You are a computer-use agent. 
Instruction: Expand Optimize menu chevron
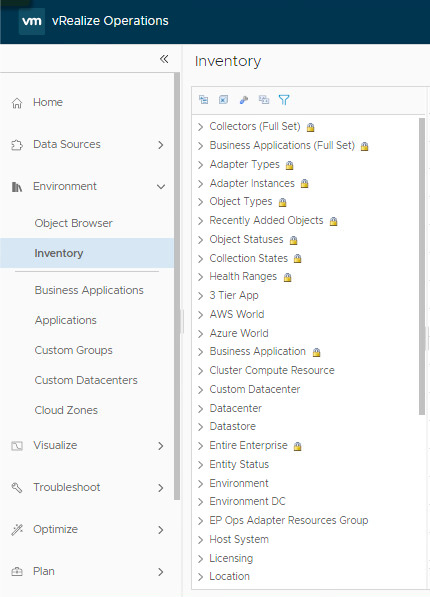[161, 530]
